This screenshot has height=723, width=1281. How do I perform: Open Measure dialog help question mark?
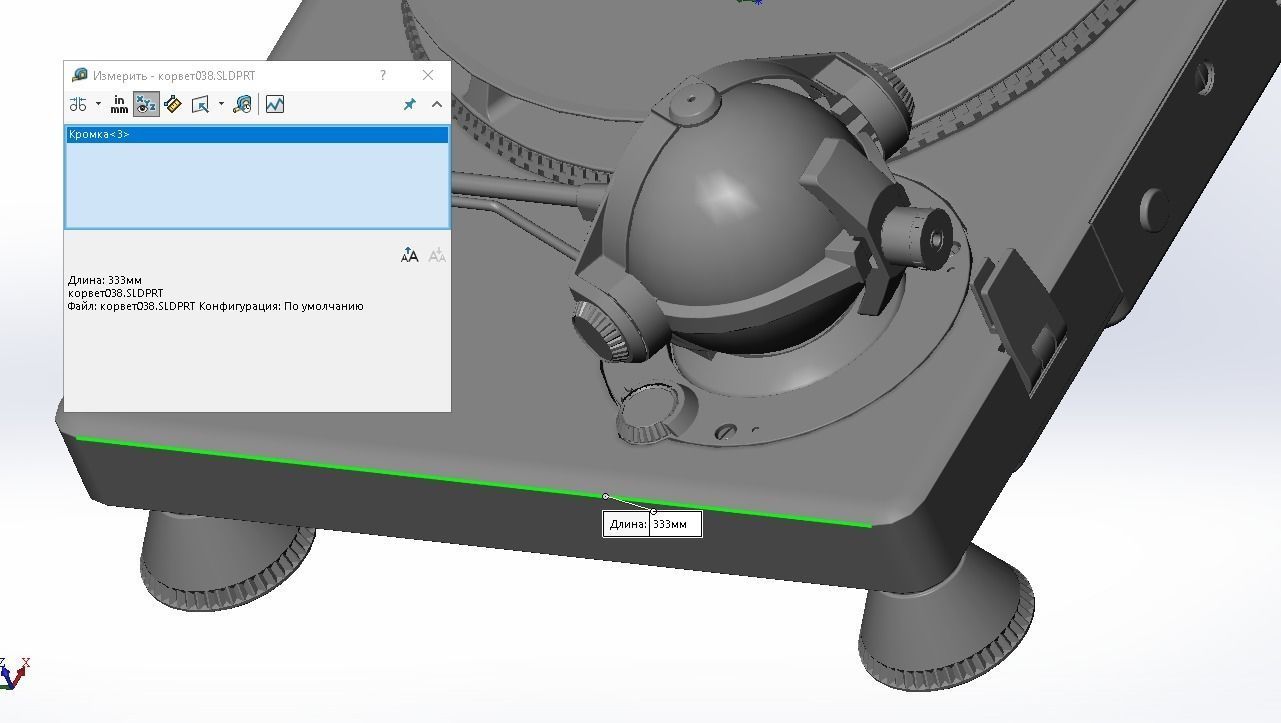pos(383,75)
